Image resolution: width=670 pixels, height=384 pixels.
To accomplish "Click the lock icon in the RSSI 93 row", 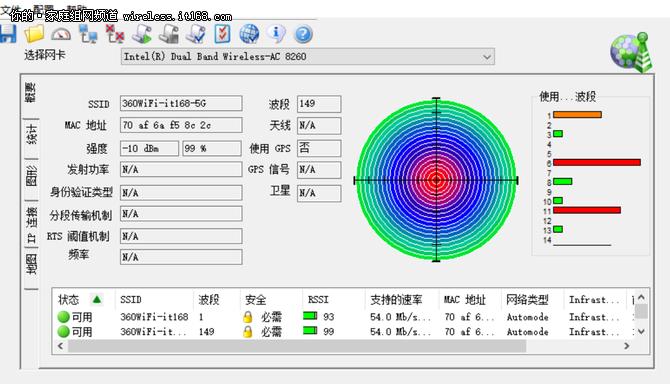I will 247,317.
